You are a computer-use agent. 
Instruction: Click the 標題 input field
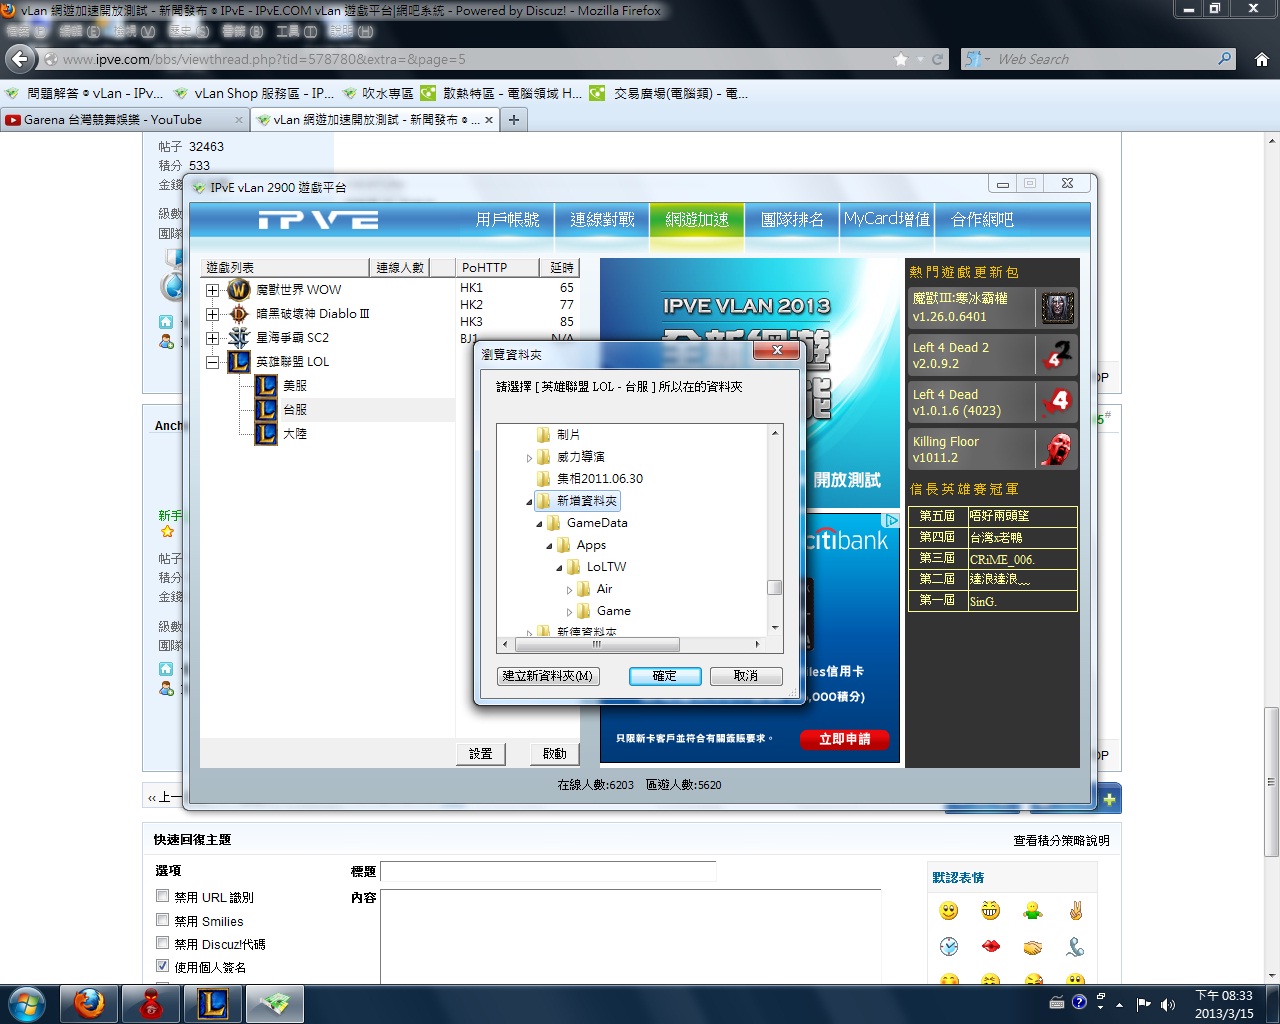[x=548, y=871]
